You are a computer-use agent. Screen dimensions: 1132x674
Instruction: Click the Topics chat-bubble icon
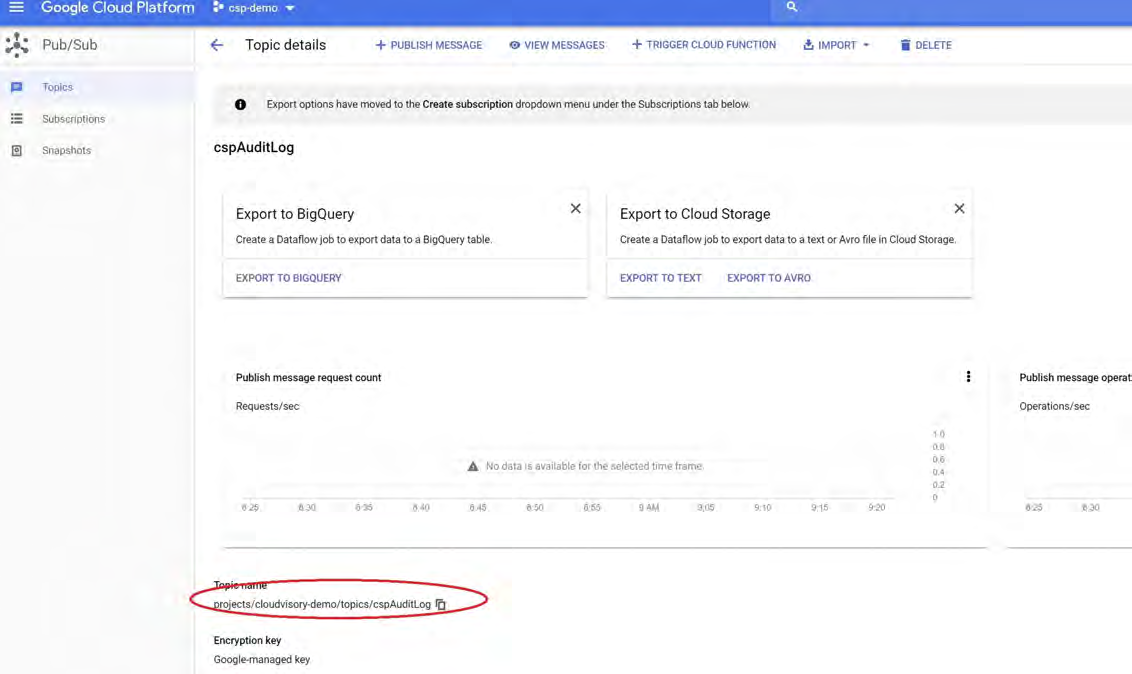17,87
